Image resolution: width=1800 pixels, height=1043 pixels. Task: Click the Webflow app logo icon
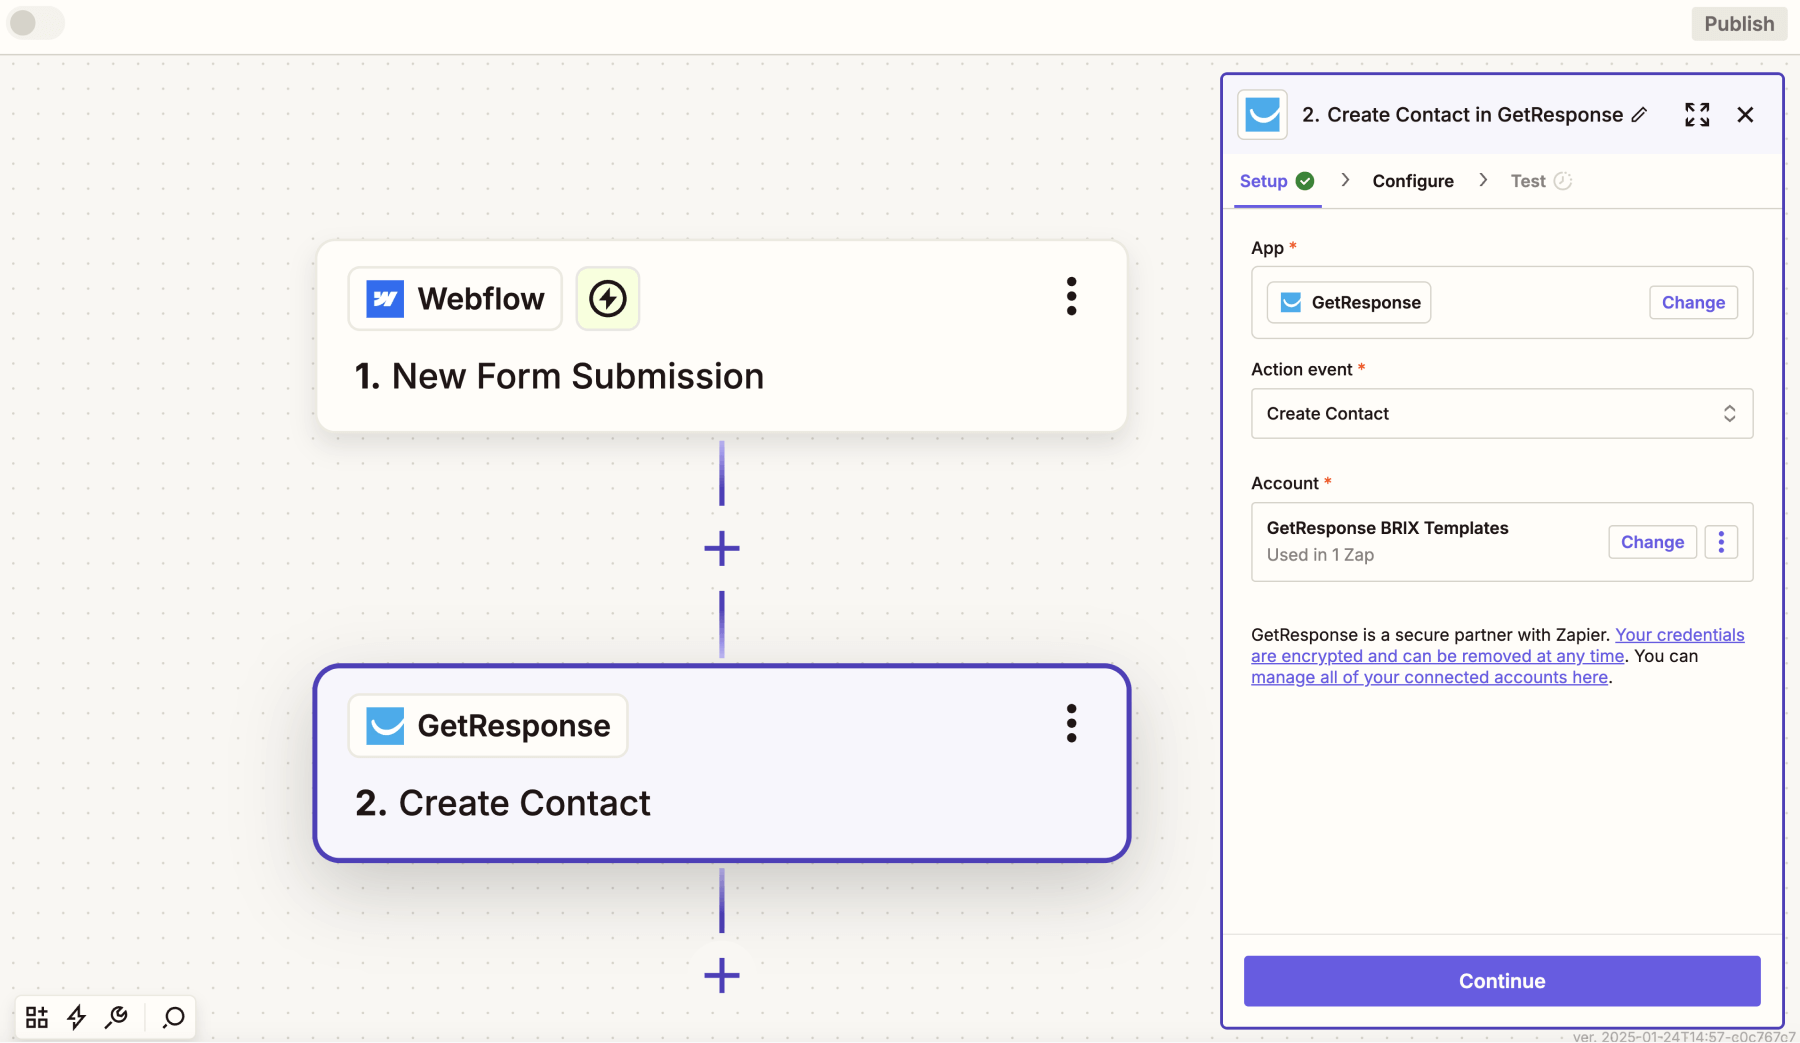tap(385, 299)
